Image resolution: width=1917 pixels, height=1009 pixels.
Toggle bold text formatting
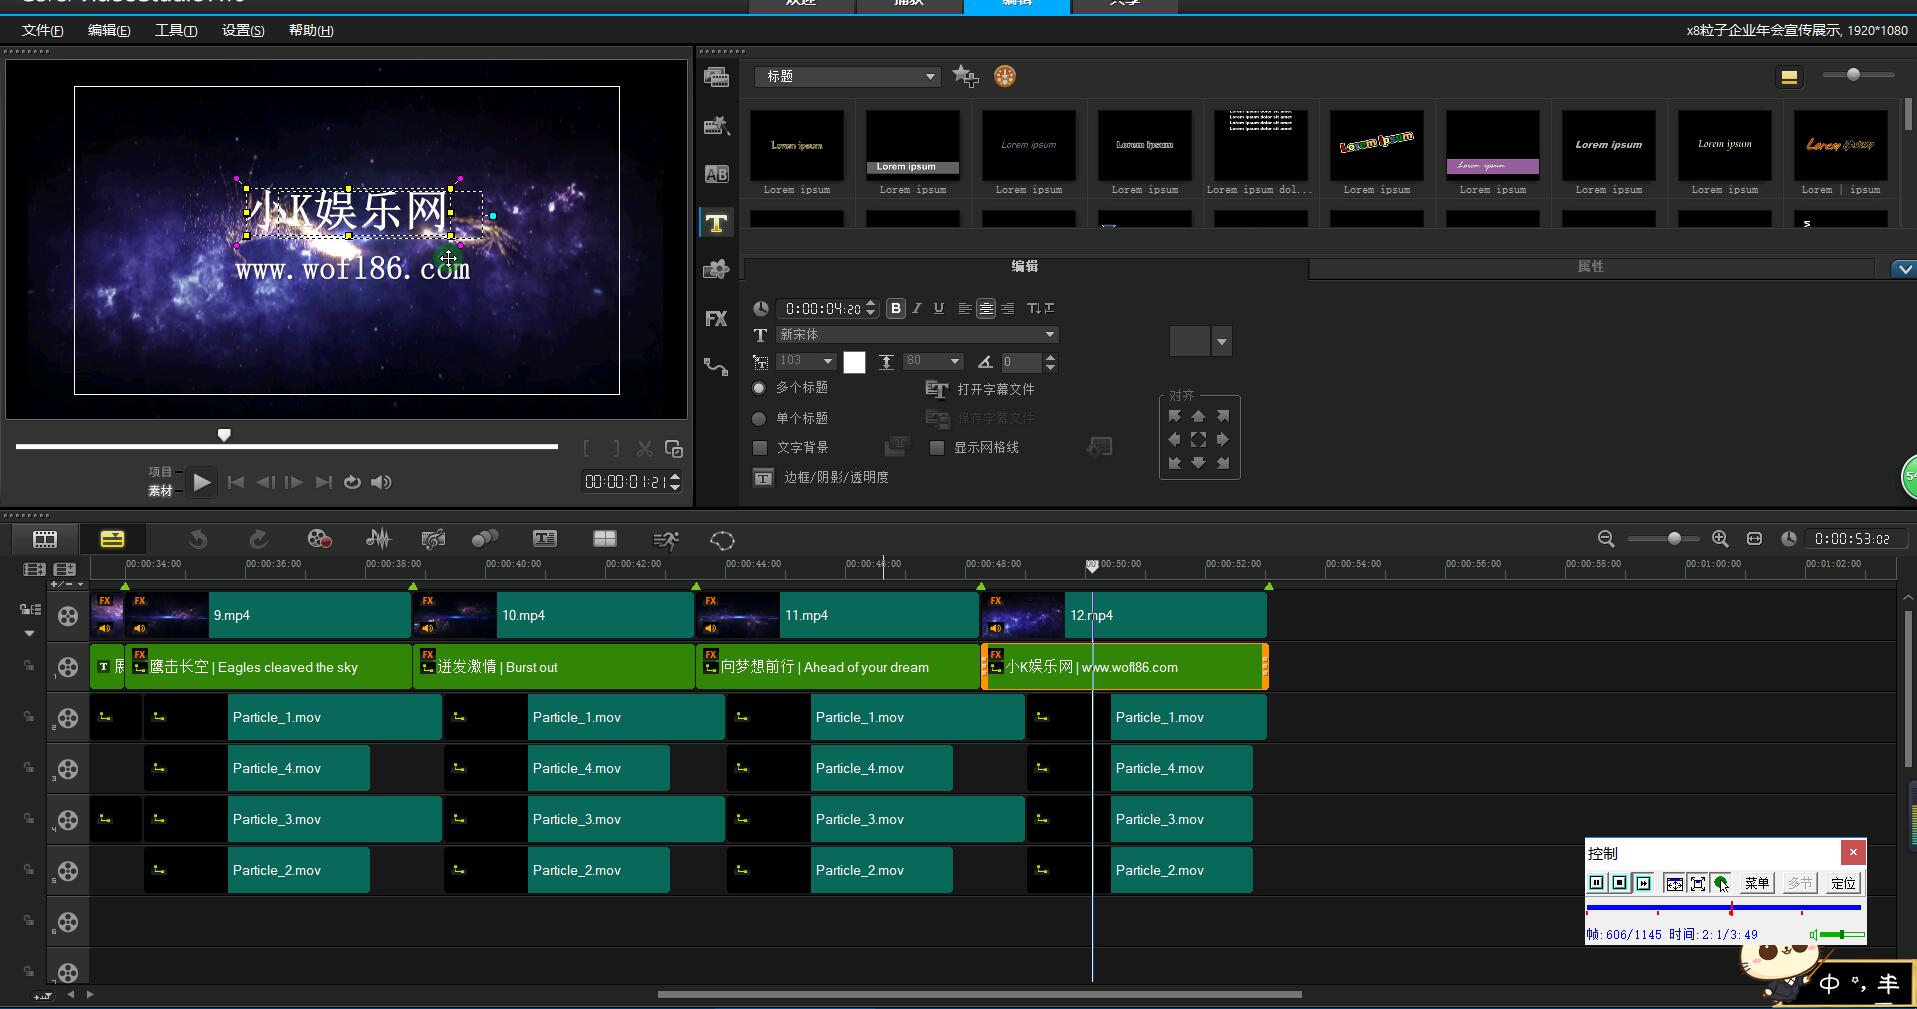pos(896,308)
